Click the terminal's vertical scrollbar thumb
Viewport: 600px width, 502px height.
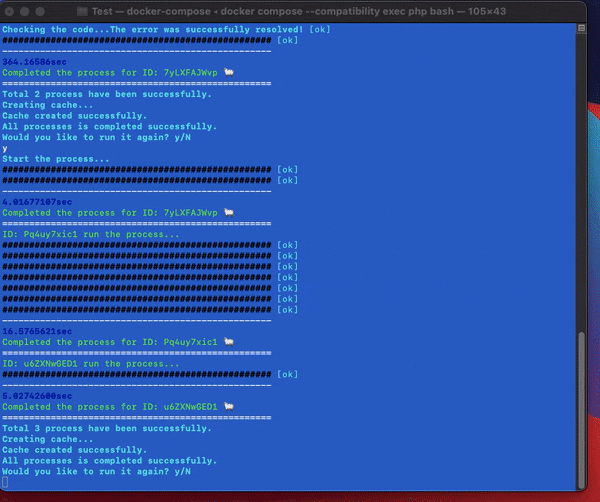pyautogui.click(x=582, y=409)
